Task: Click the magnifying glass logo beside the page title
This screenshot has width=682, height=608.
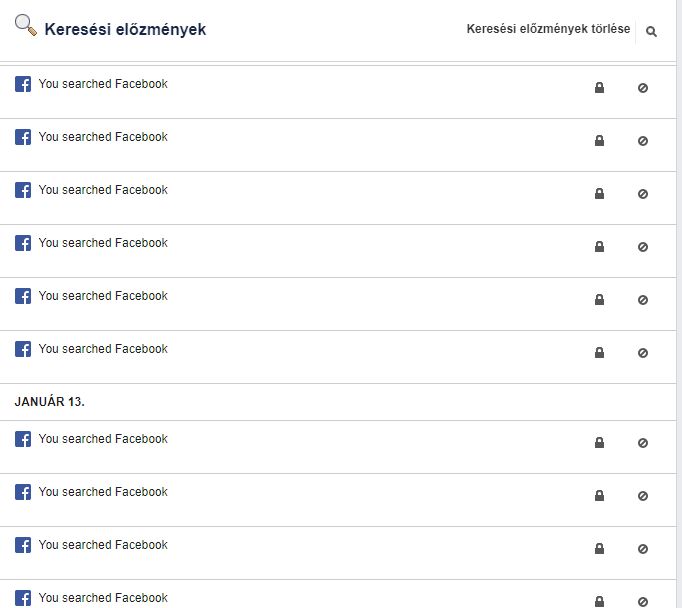Action: coord(26,27)
